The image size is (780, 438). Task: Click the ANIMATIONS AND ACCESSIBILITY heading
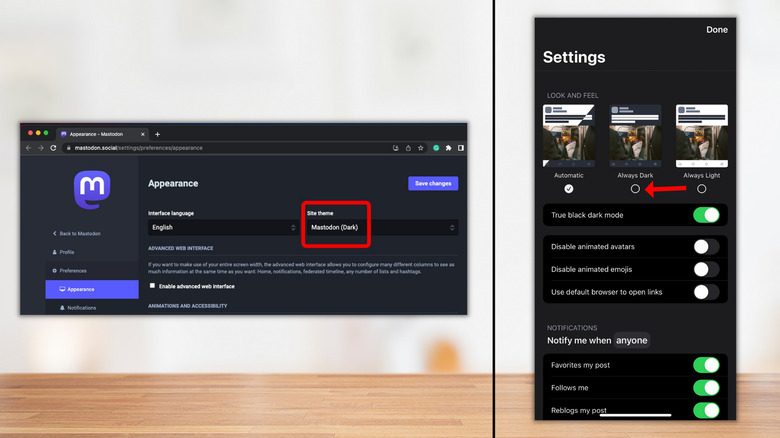pyautogui.click(x=188, y=306)
